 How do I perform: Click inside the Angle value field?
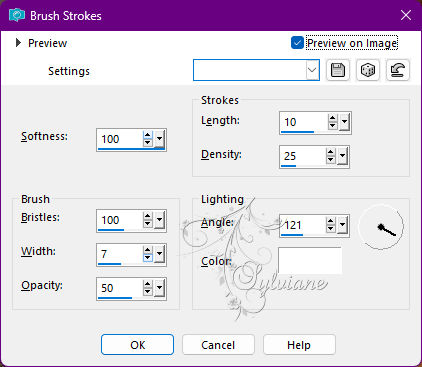(x=302, y=225)
